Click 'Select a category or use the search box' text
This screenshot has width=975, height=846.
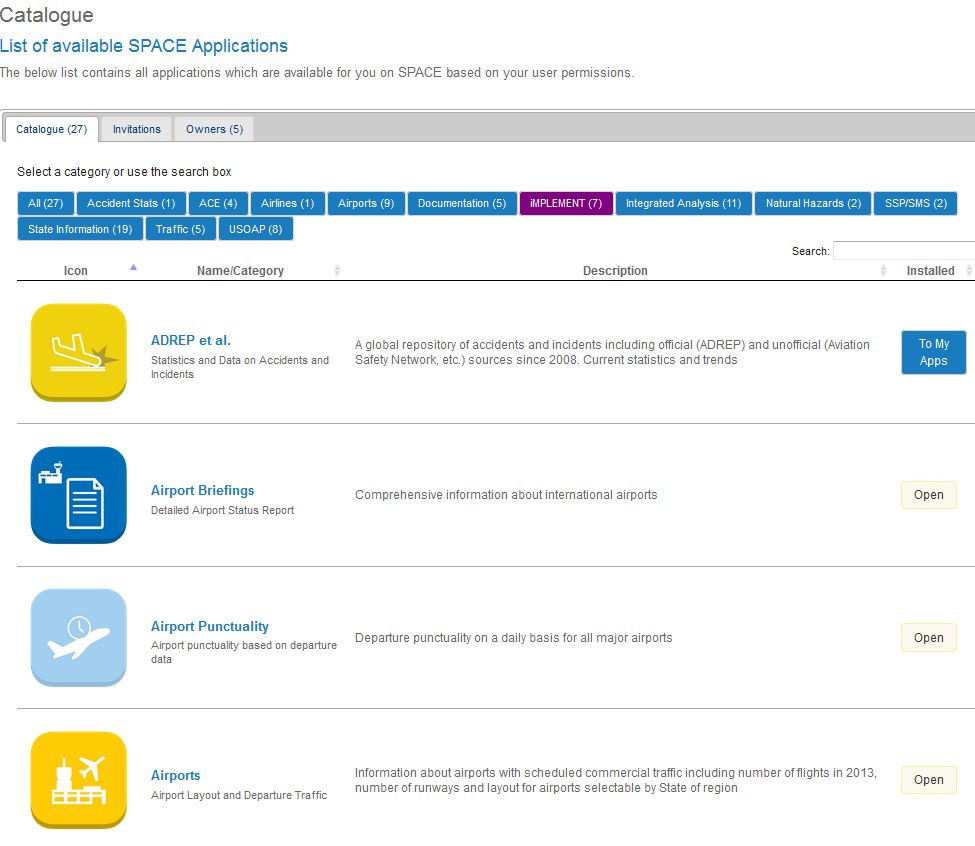(x=124, y=172)
